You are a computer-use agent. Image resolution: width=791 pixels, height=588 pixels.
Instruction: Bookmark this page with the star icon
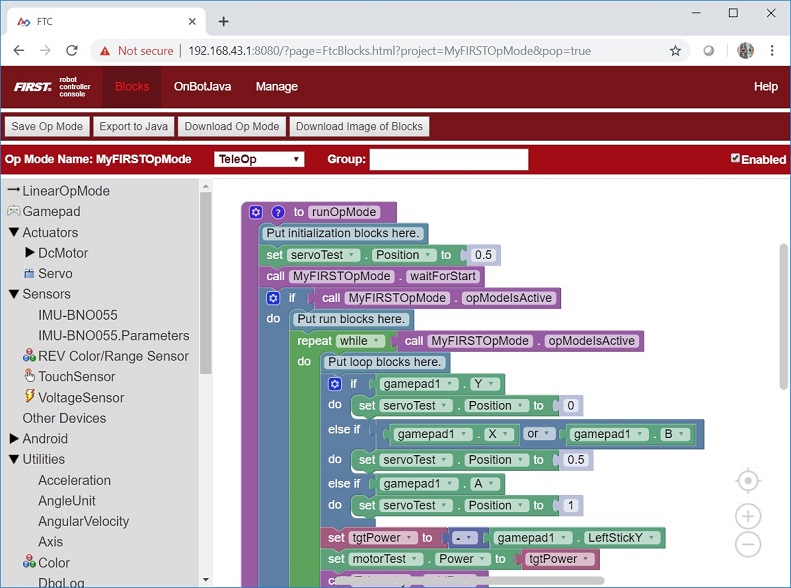pos(675,50)
